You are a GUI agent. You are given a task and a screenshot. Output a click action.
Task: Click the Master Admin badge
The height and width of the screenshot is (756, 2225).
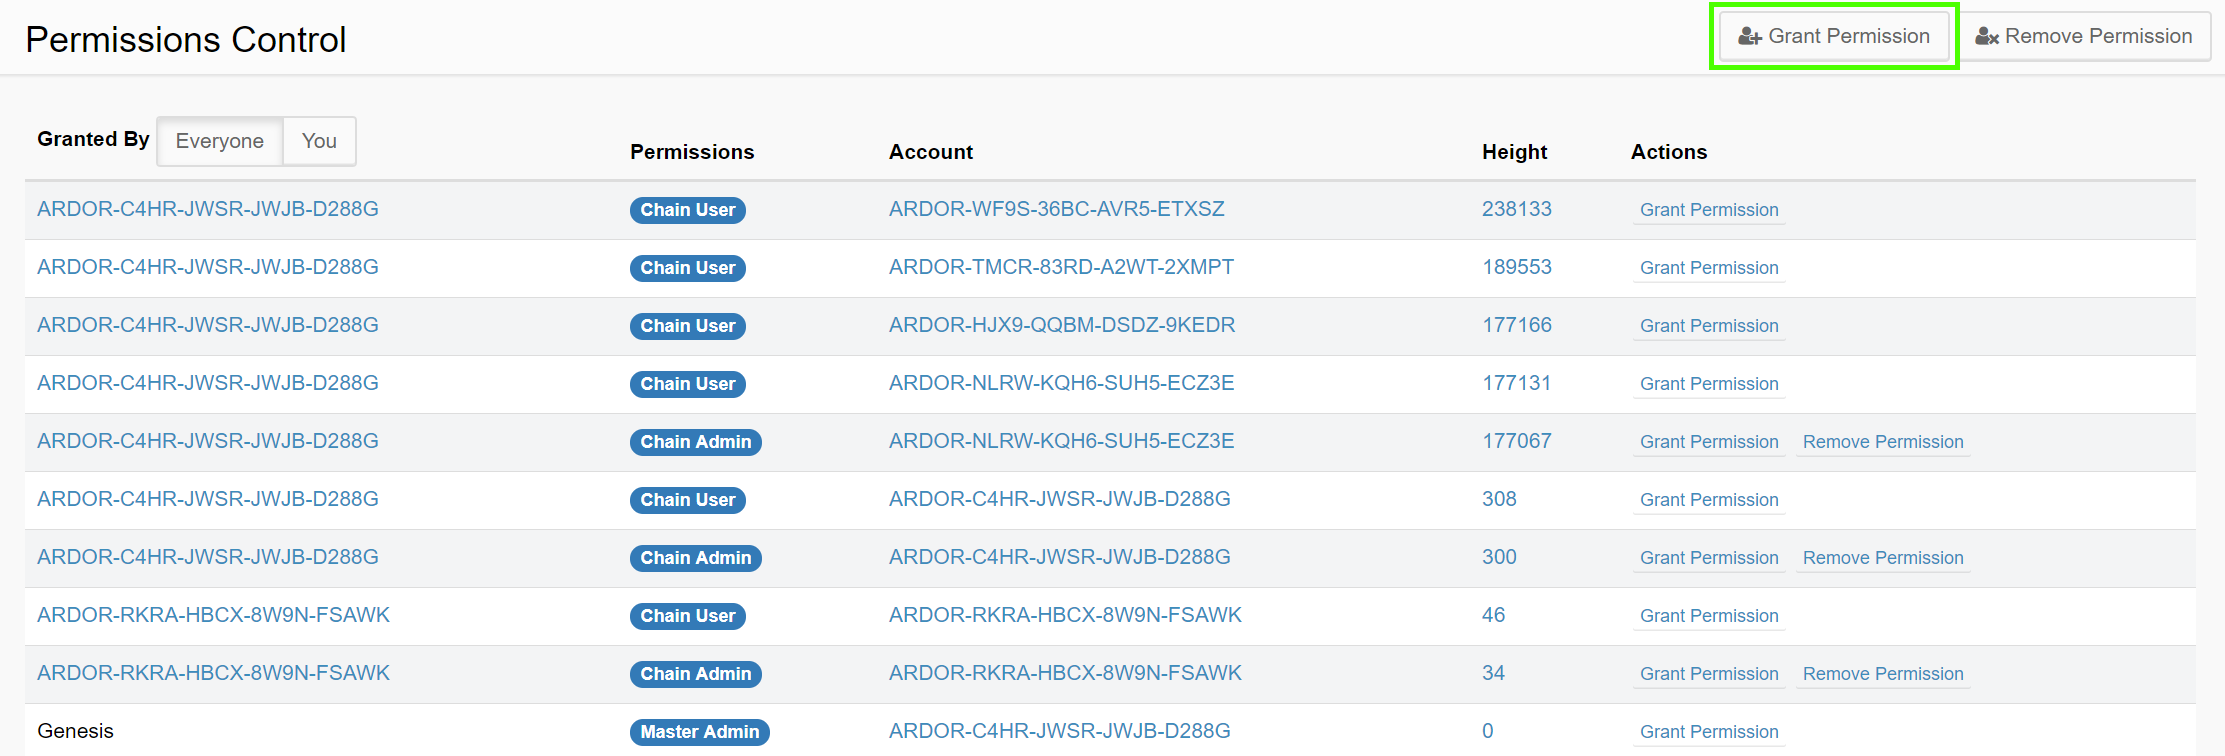[x=699, y=732]
